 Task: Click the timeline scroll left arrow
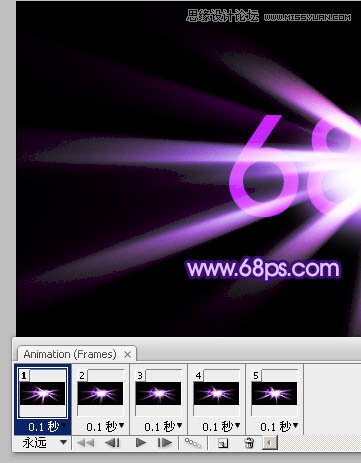[x=270, y=443]
